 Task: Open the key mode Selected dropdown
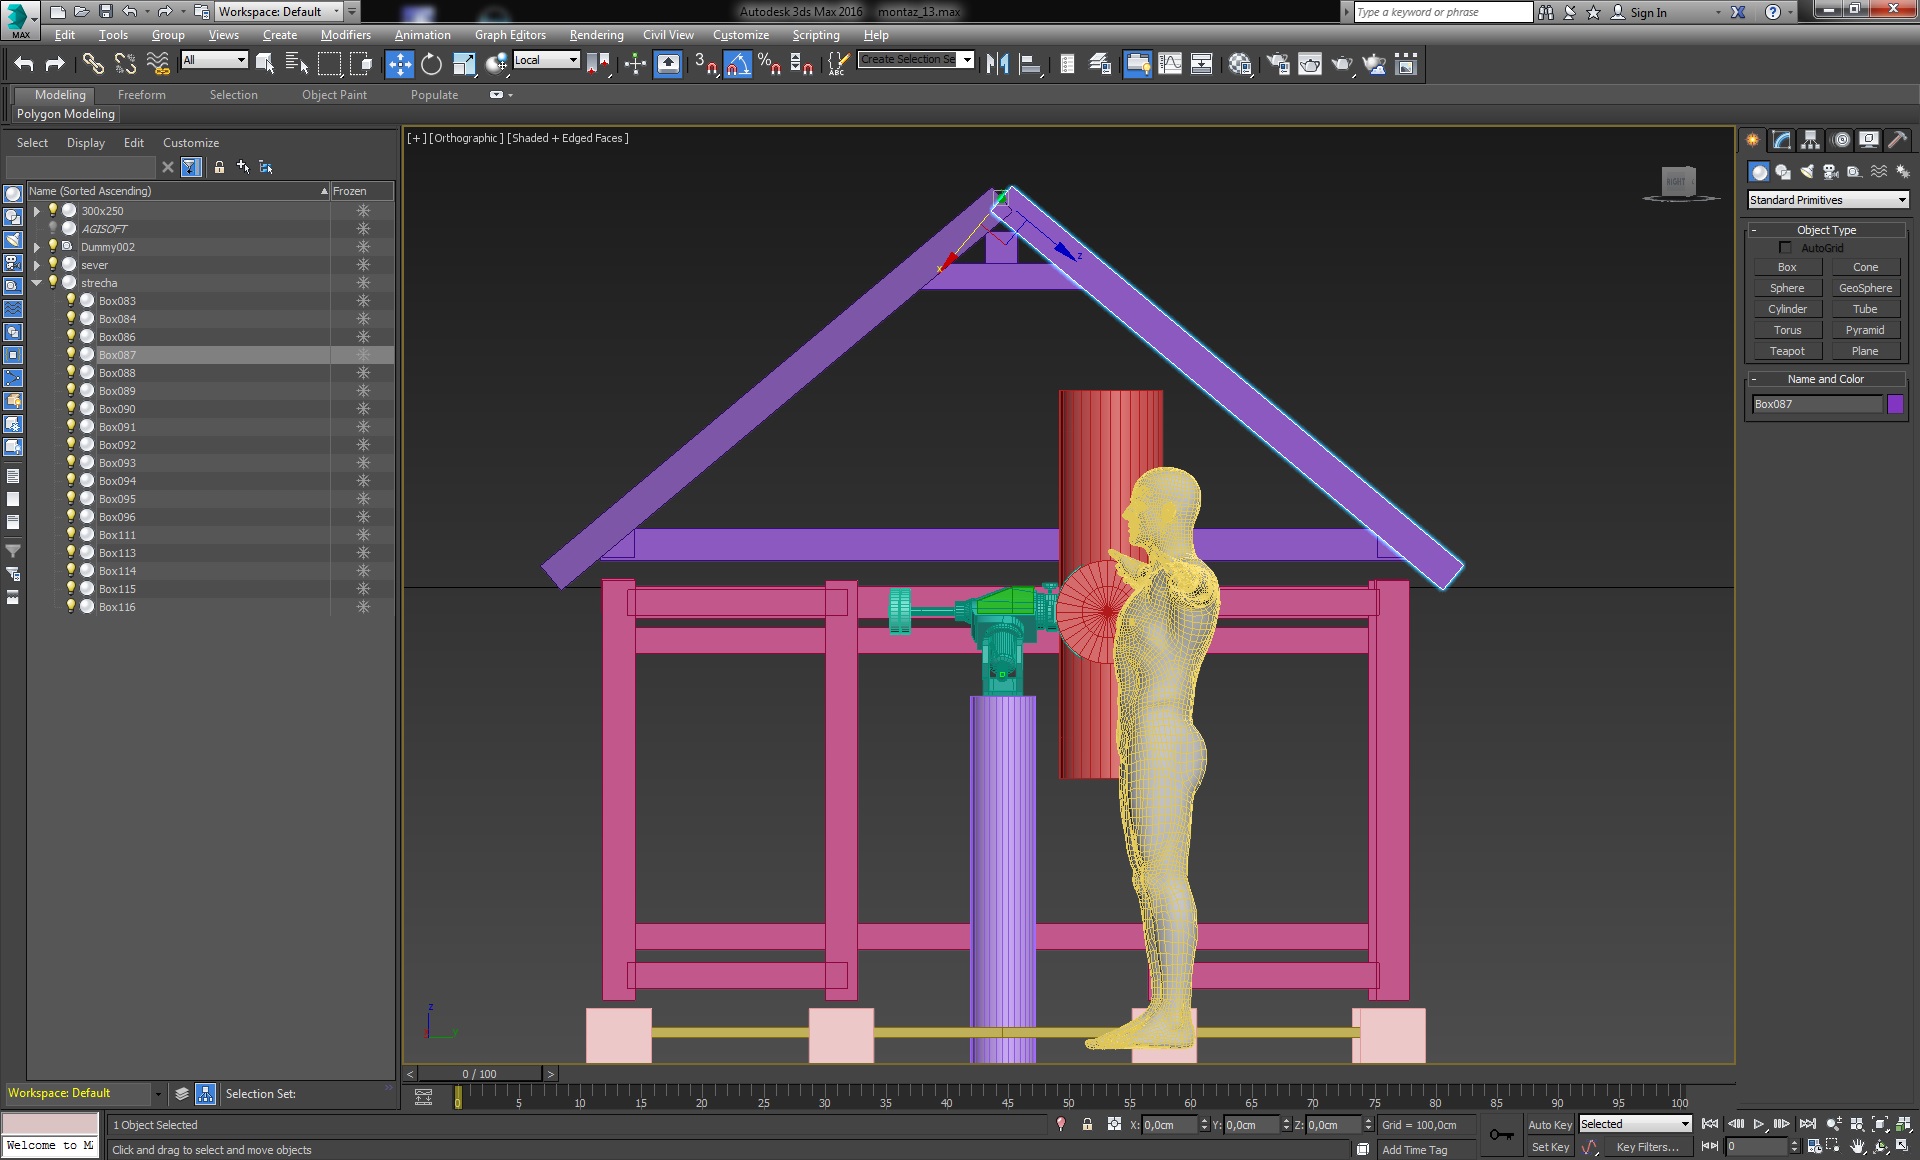coord(1635,1124)
